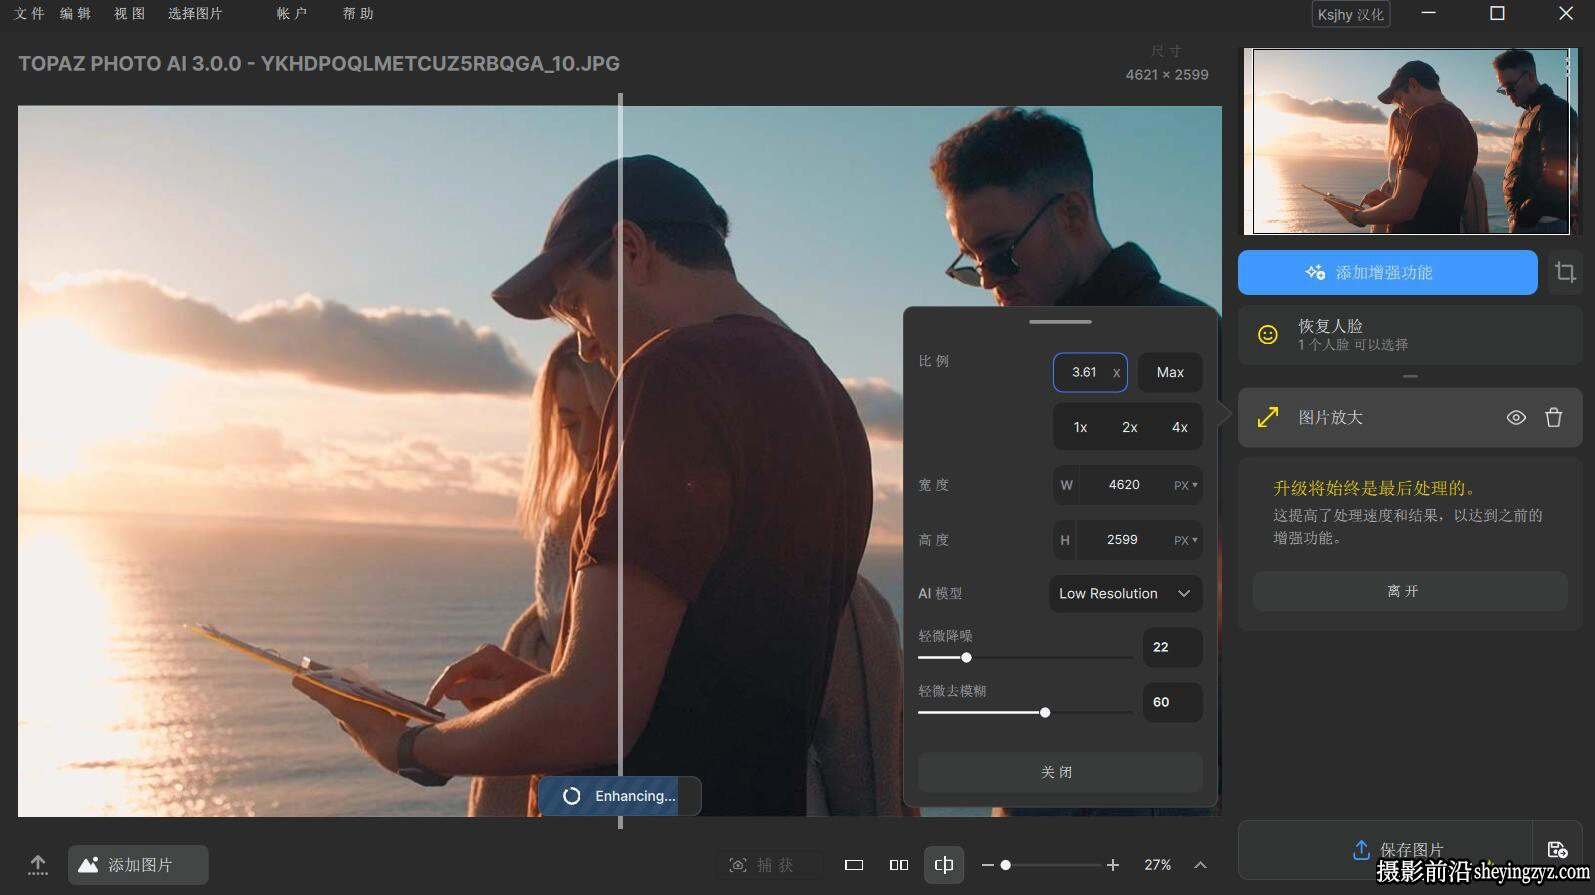
Task: Expand the zoom options chevron
Action: click(x=1200, y=865)
